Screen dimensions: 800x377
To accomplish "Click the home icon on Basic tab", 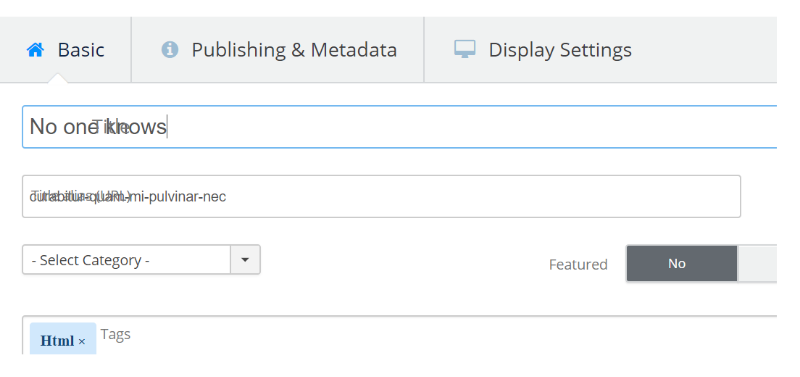I will [35, 50].
